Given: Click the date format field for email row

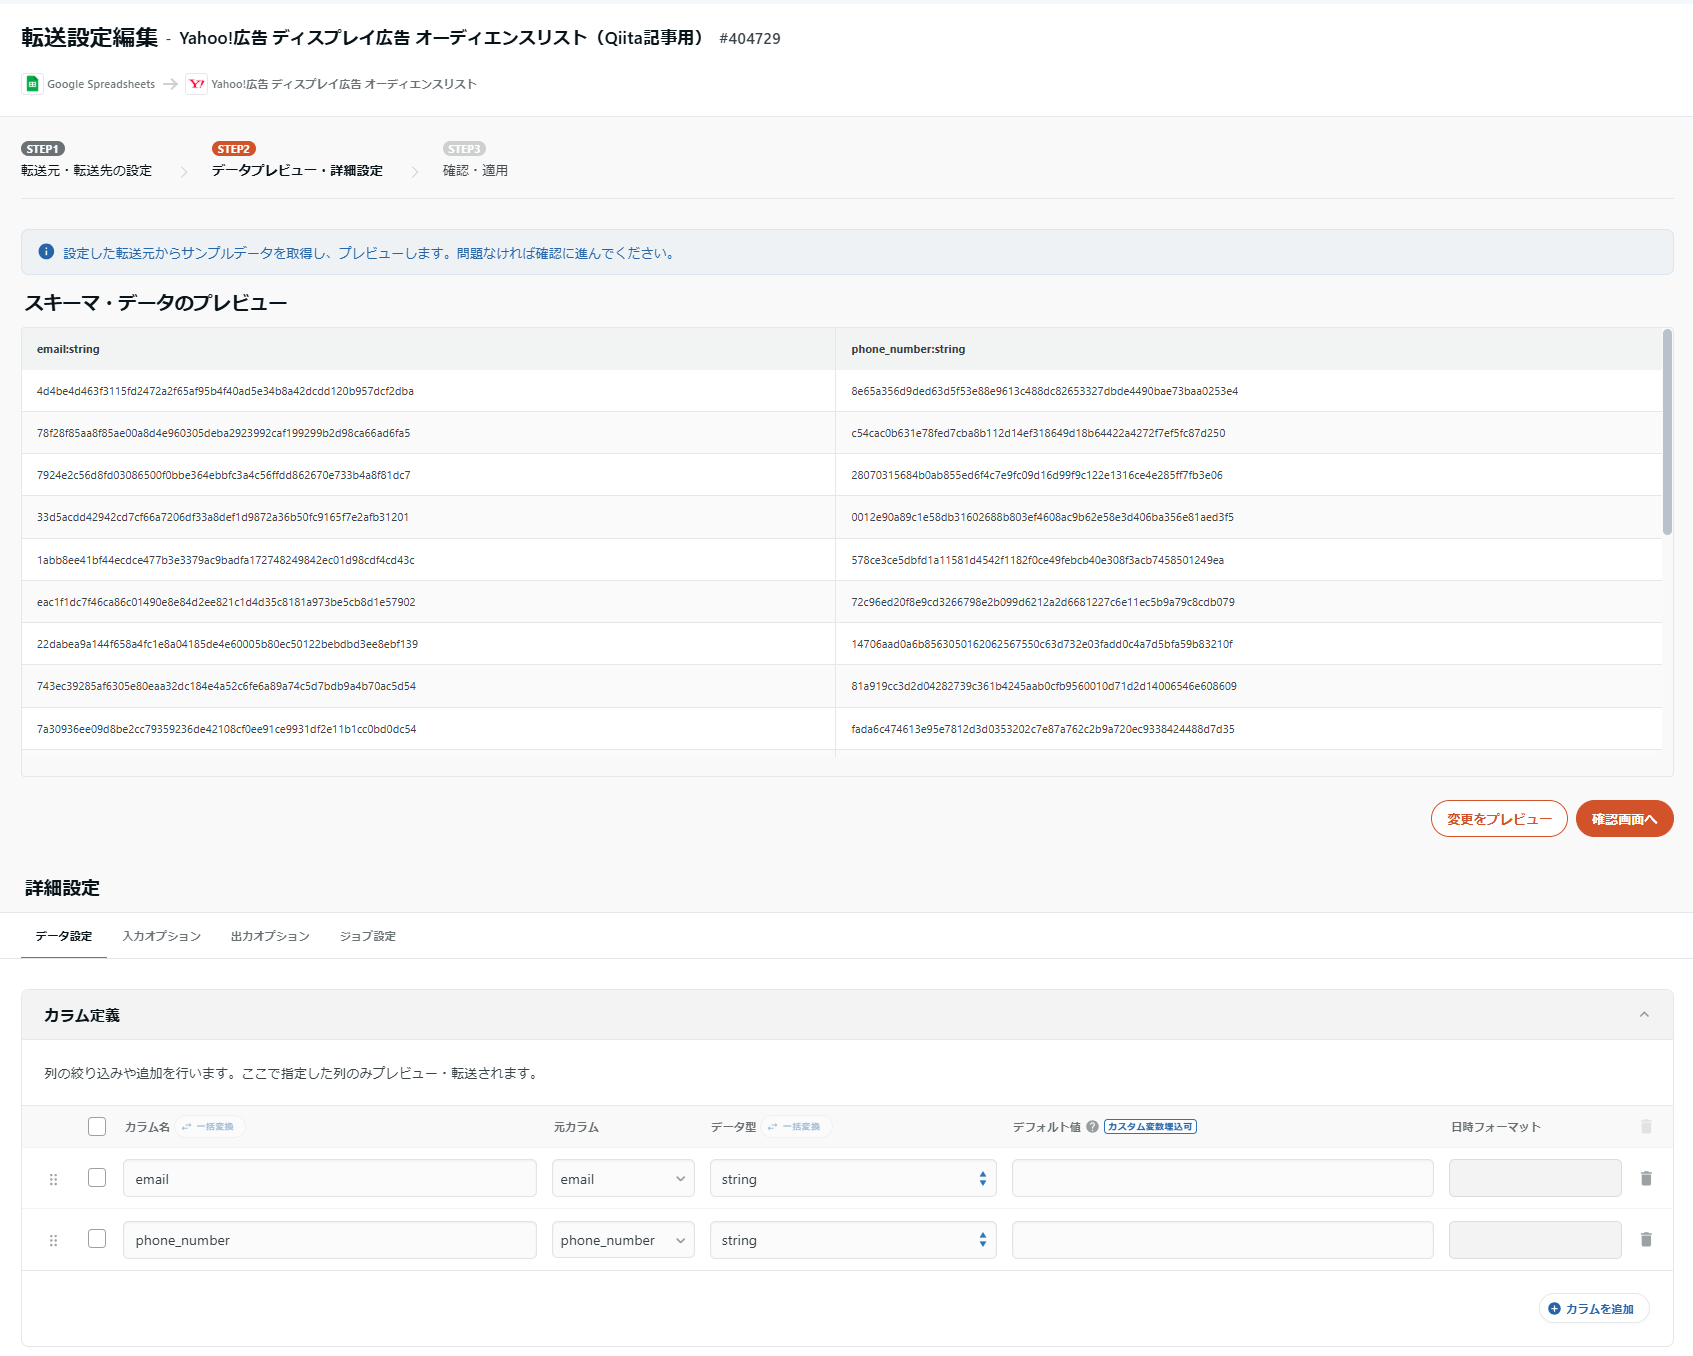Looking at the screenshot, I should 1535,1178.
